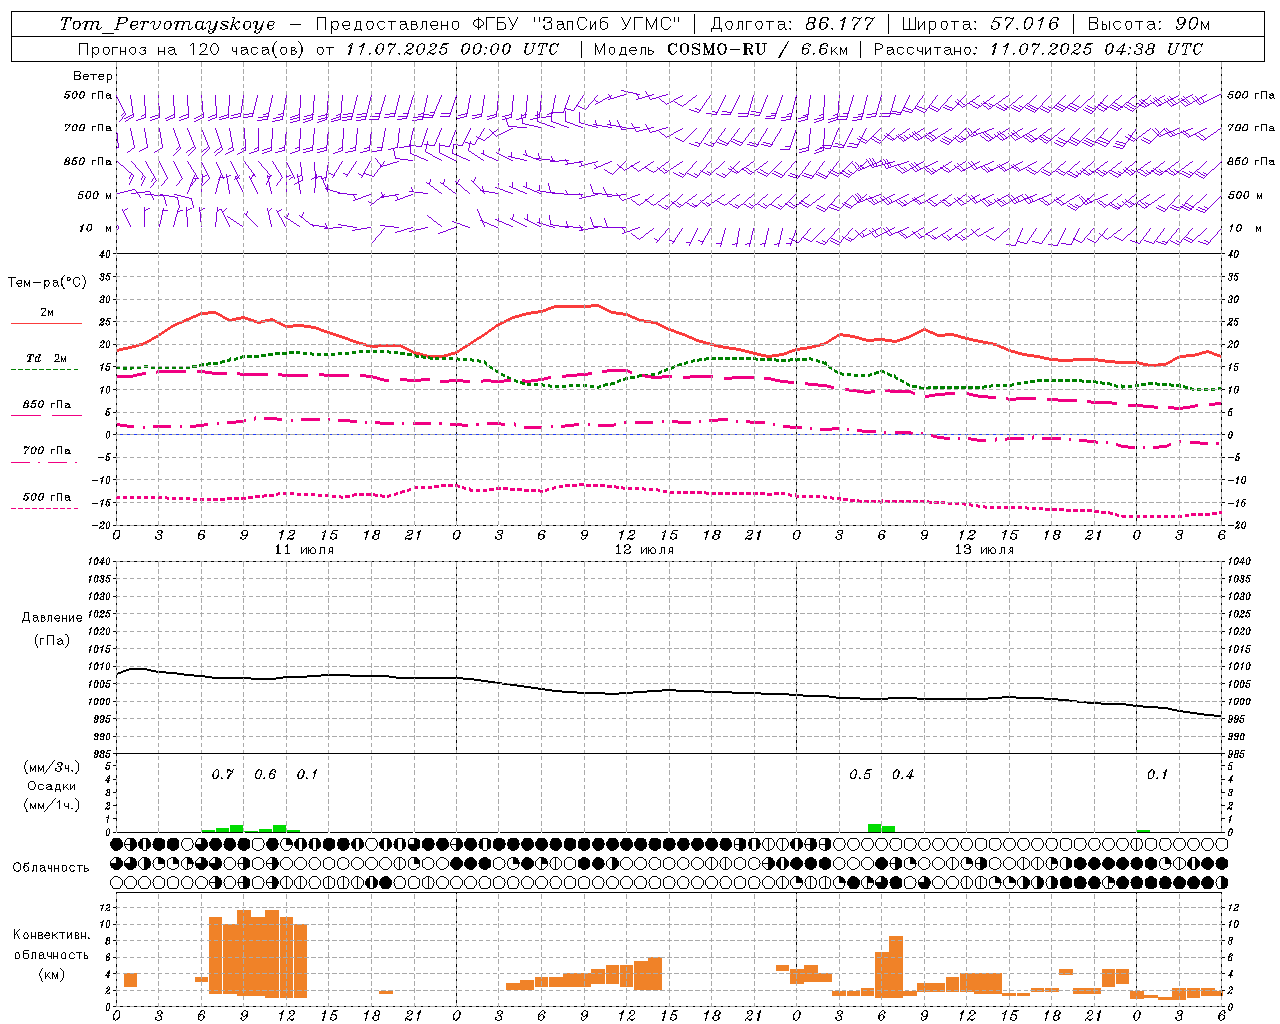
Task: Click the 'Давление' pressure label
Action: (x=52, y=618)
